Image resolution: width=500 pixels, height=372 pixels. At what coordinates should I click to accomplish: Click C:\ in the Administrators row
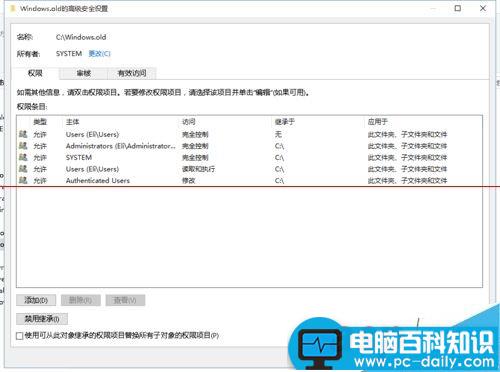click(x=279, y=146)
